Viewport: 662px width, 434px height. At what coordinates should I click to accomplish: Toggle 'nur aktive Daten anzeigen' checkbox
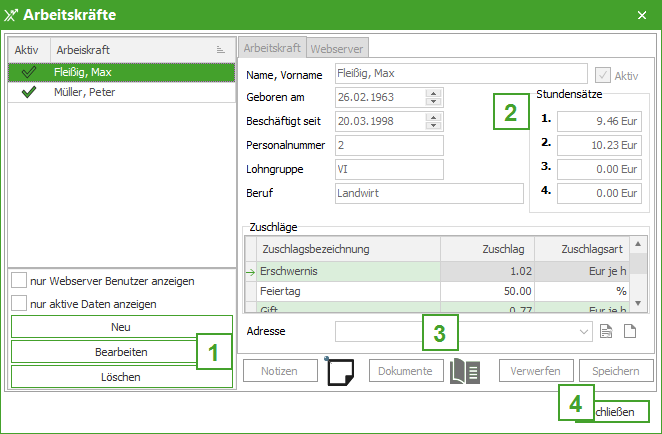tap(19, 303)
